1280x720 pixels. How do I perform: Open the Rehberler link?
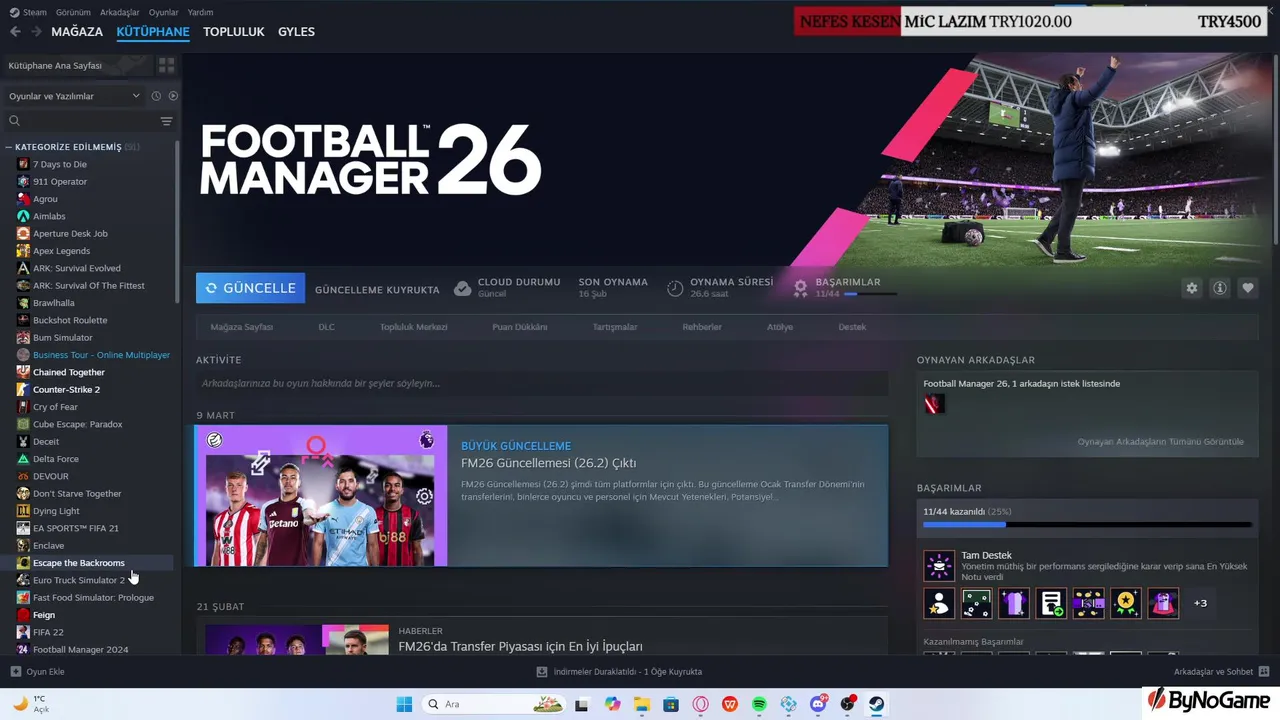(702, 327)
